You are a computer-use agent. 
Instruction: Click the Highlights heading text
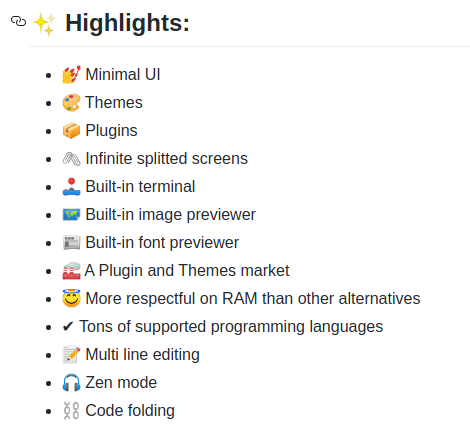(127, 23)
